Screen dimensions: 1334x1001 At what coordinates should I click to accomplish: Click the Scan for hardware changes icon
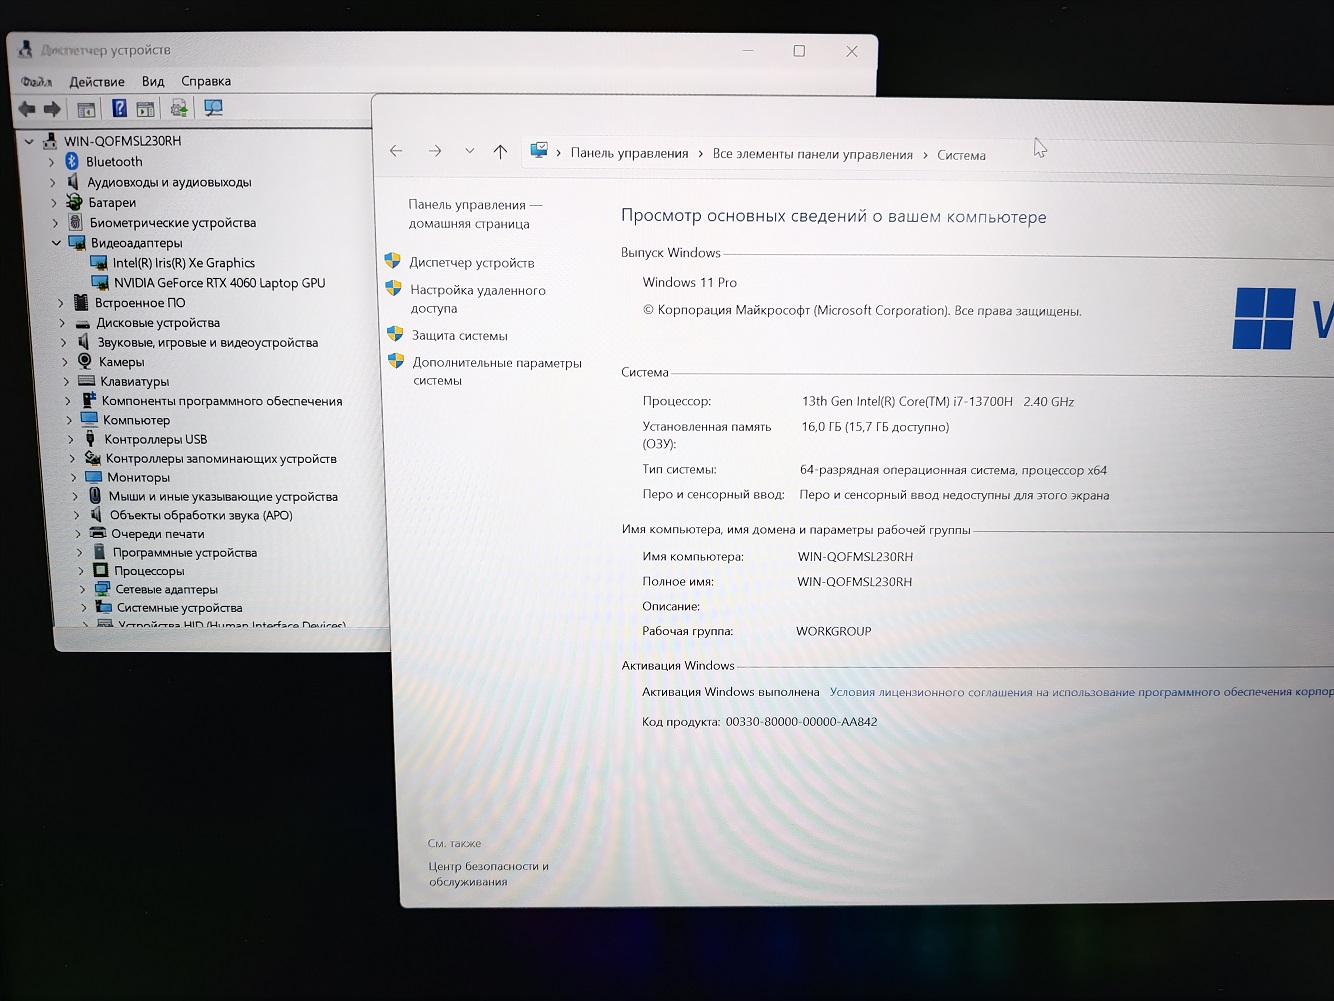213,108
